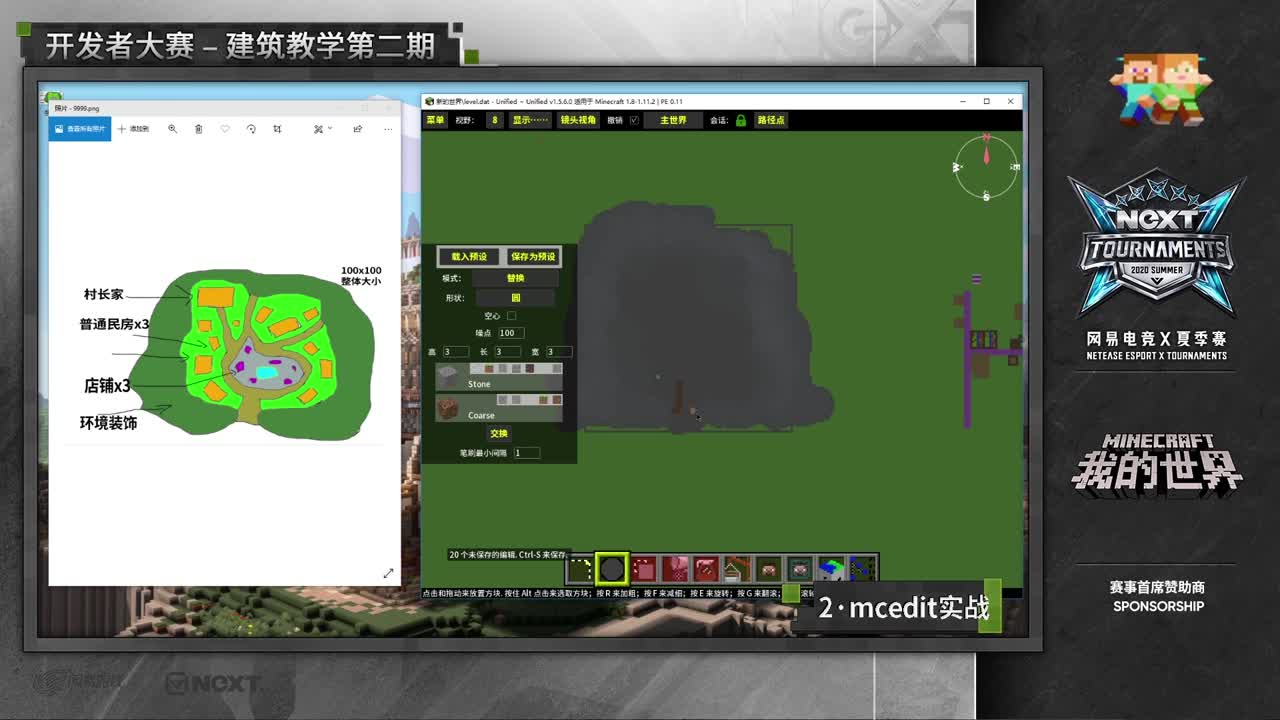This screenshot has height=720, width=1280.
Task: Select the round brush tool in the MCEdit hotbar
Action: pyautogui.click(x=610, y=568)
